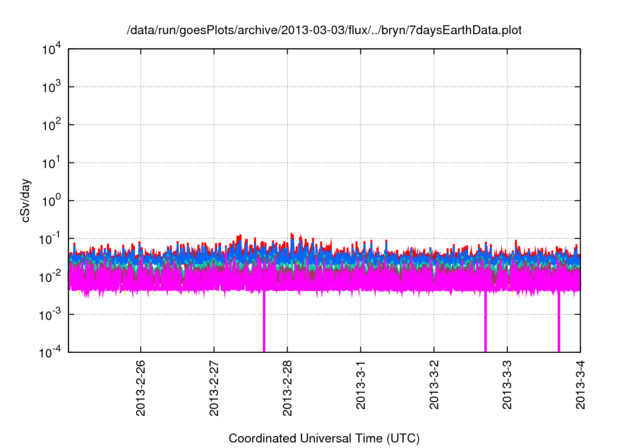Click the magenta dropout spike before 2013-2-28
Image resolution: width=640 pixels, height=448 pixels.
[x=264, y=322]
